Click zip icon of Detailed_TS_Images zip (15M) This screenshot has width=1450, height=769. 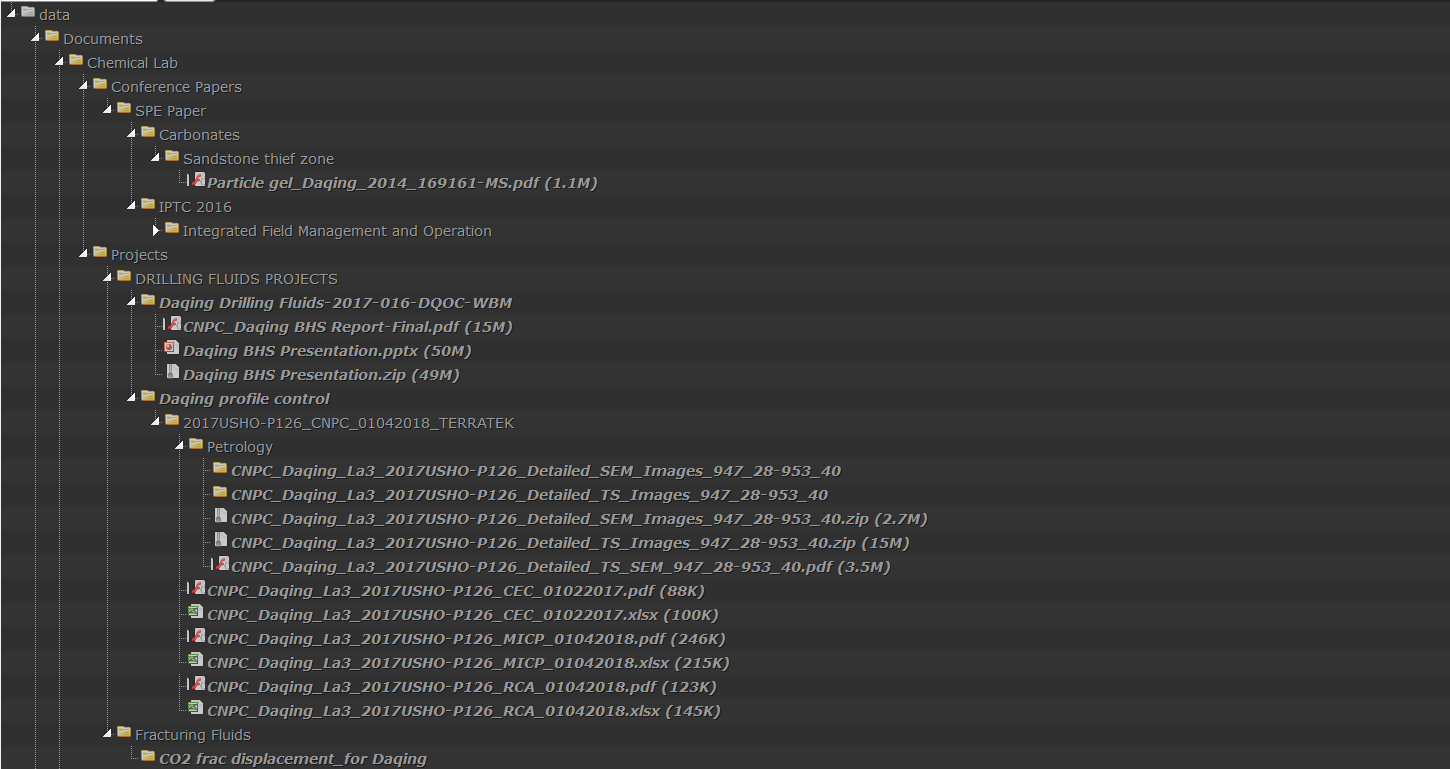[221, 540]
